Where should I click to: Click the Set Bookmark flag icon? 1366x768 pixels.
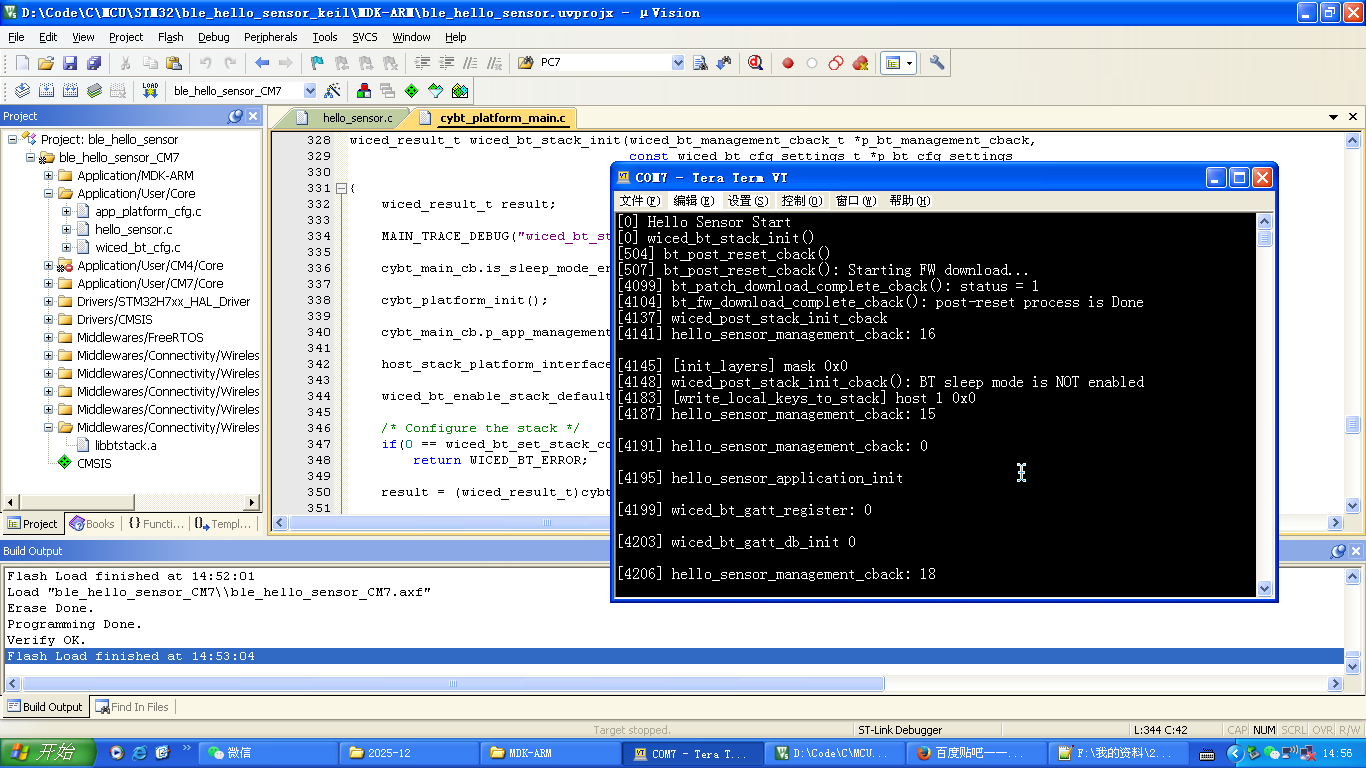click(x=317, y=63)
